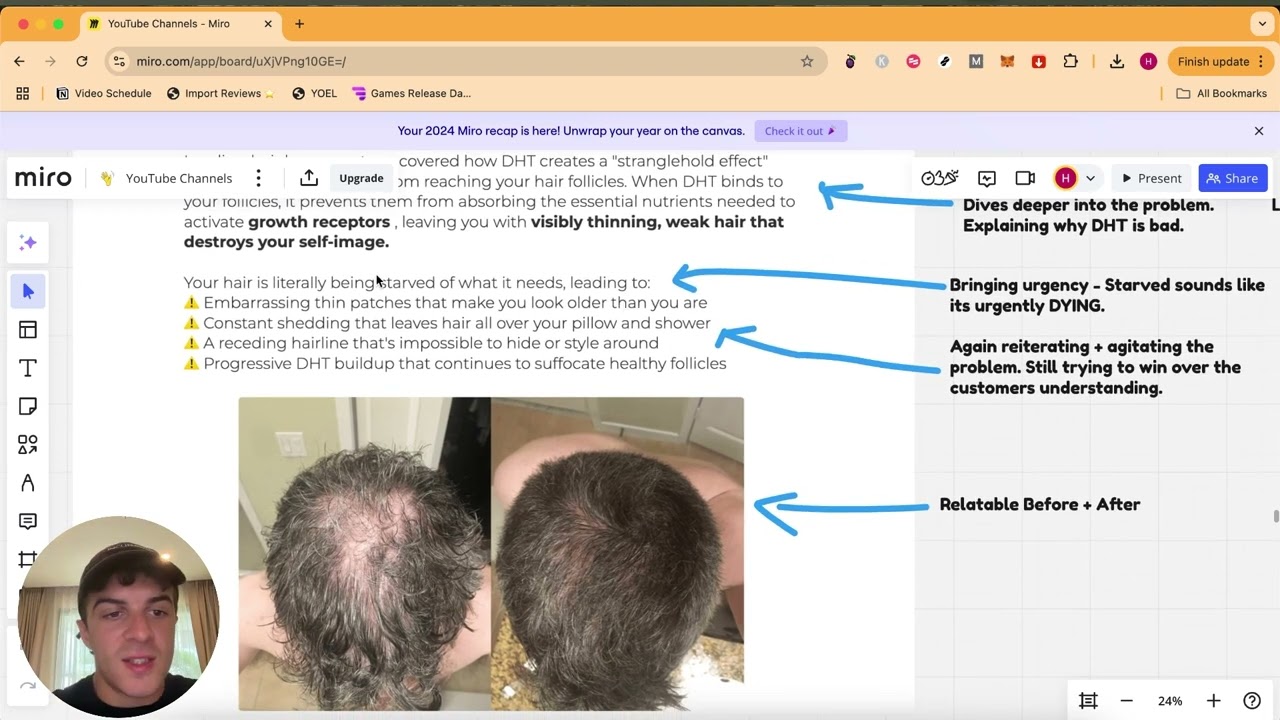Expand the collaborator avatar dropdown chevron

point(1090,178)
